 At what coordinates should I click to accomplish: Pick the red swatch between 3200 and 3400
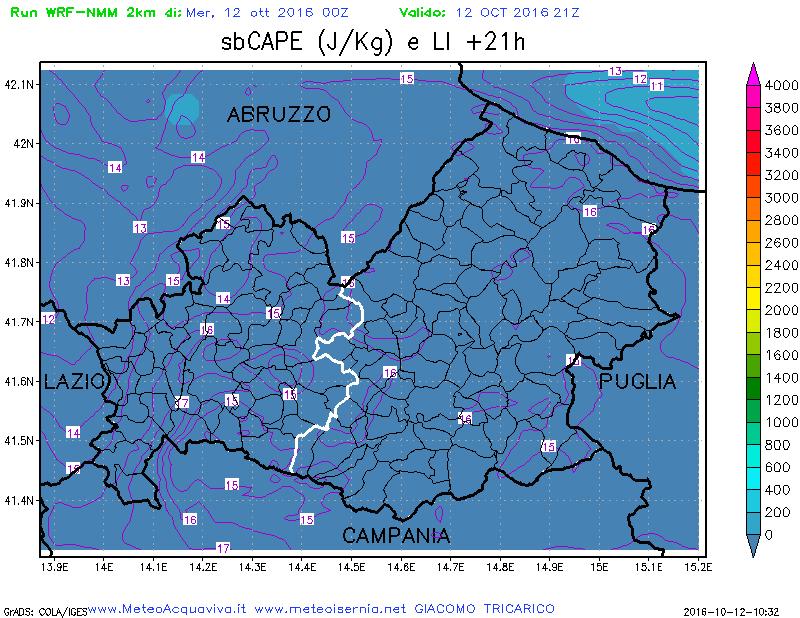pos(754,163)
